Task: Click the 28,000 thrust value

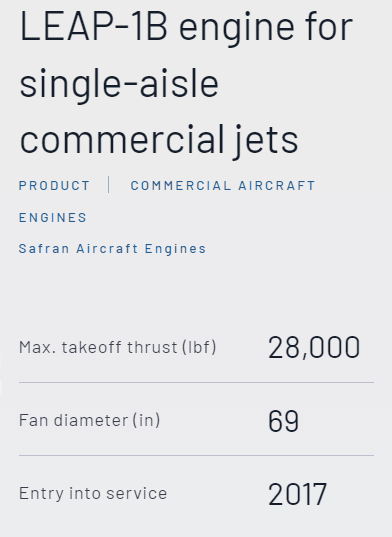Action: [x=314, y=348]
